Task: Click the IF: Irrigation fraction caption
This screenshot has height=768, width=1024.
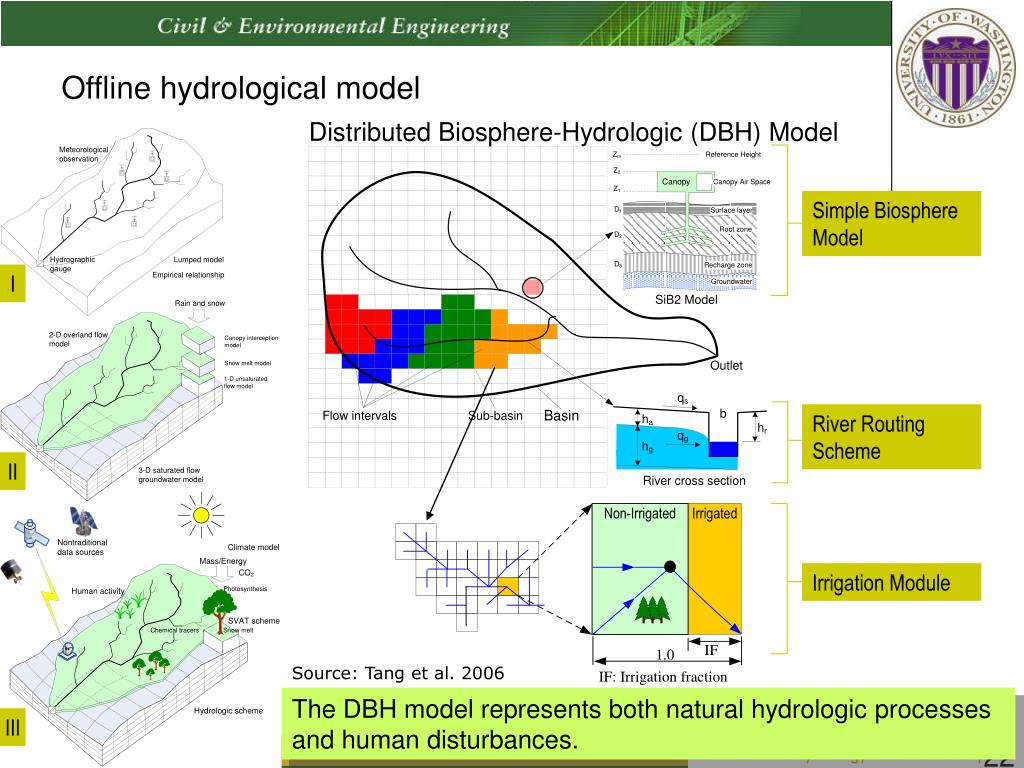Action: click(663, 677)
